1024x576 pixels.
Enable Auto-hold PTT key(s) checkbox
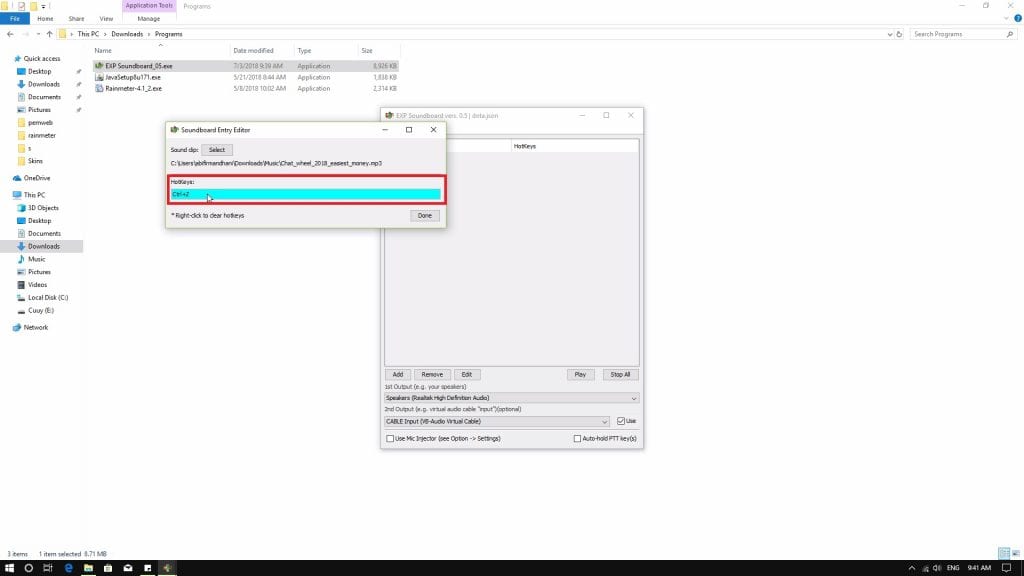(577, 439)
